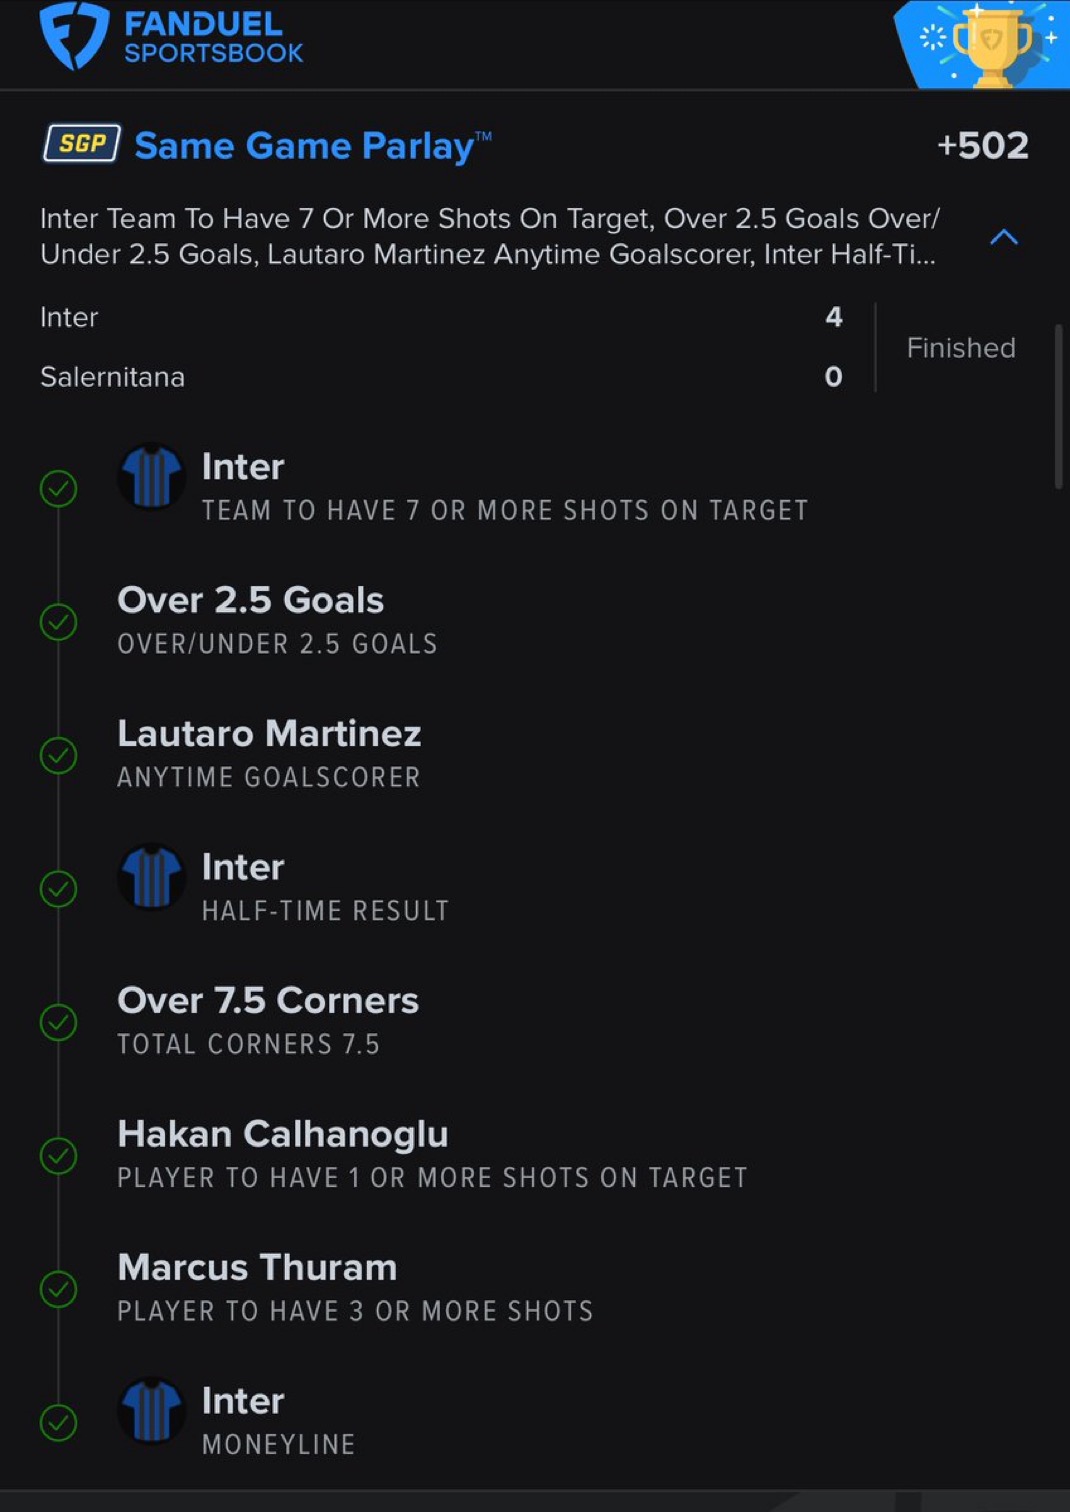
Task: Click the FanDuel shield logo icon
Action: [x=73, y=36]
